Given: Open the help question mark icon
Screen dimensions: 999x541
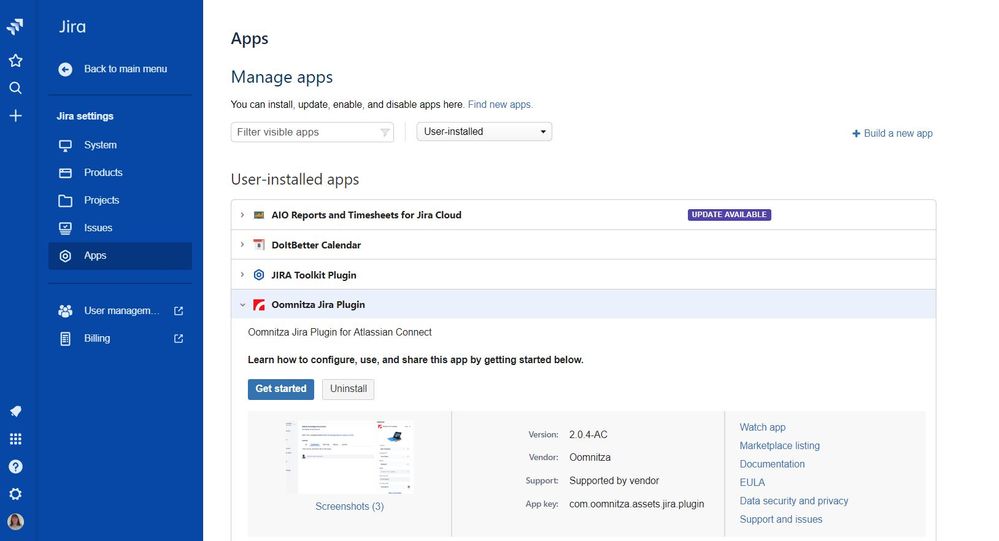Looking at the screenshot, I should coord(15,466).
